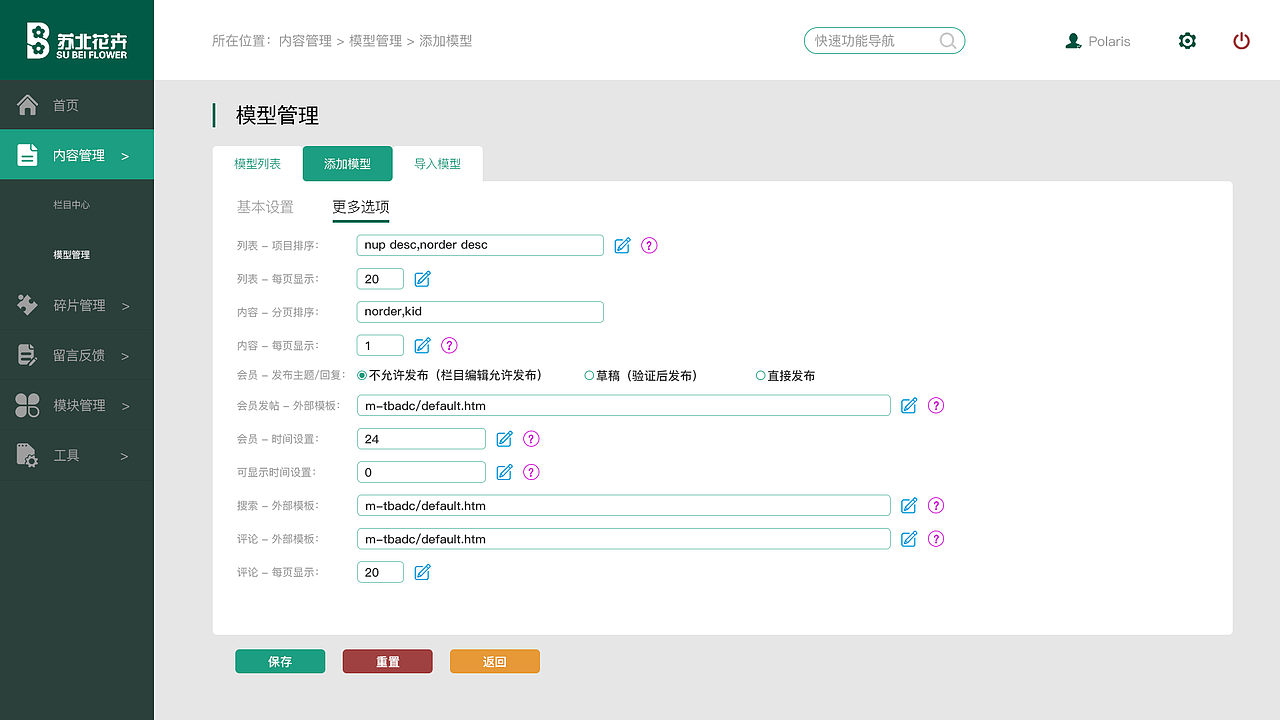The width and height of the screenshot is (1280, 720).
Task: Expand the 模块管理 sidebar menu
Action: coord(77,405)
